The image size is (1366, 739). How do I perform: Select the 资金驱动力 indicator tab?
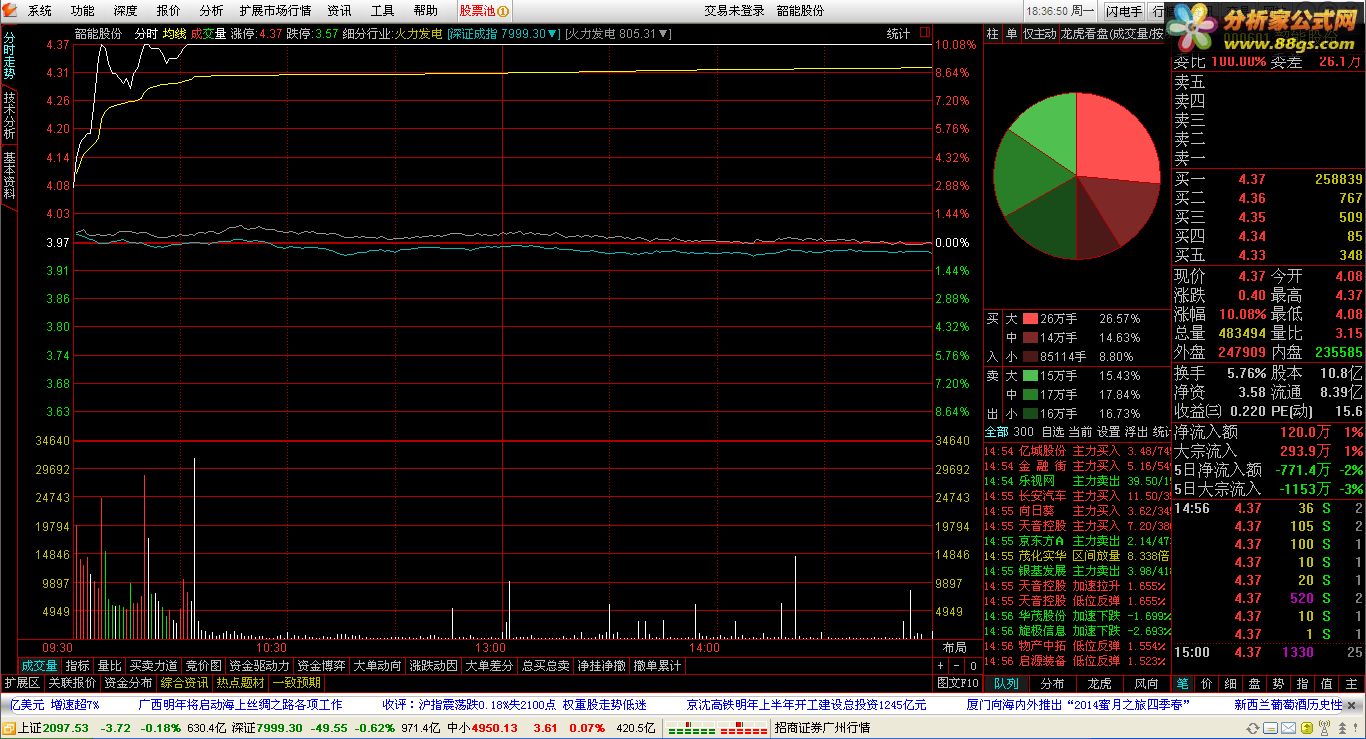(259, 666)
